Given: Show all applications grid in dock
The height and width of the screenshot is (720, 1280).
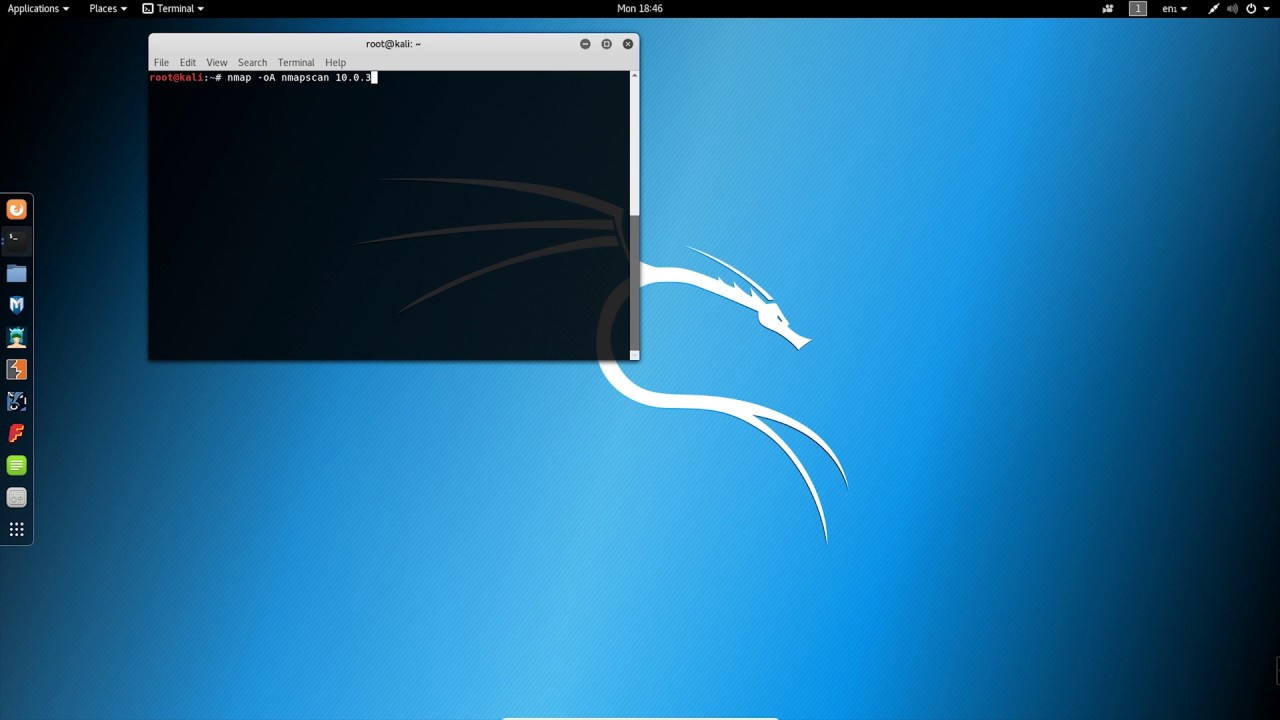Looking at the screenshot, I should pyautogui.click(x=16, y=529).
